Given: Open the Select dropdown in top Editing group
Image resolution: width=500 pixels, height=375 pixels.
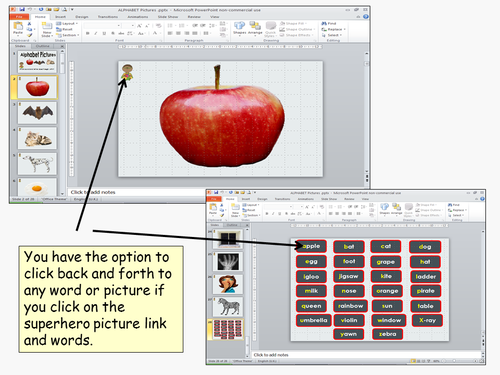Looking at the screenshot, I should tap(332, 35).
